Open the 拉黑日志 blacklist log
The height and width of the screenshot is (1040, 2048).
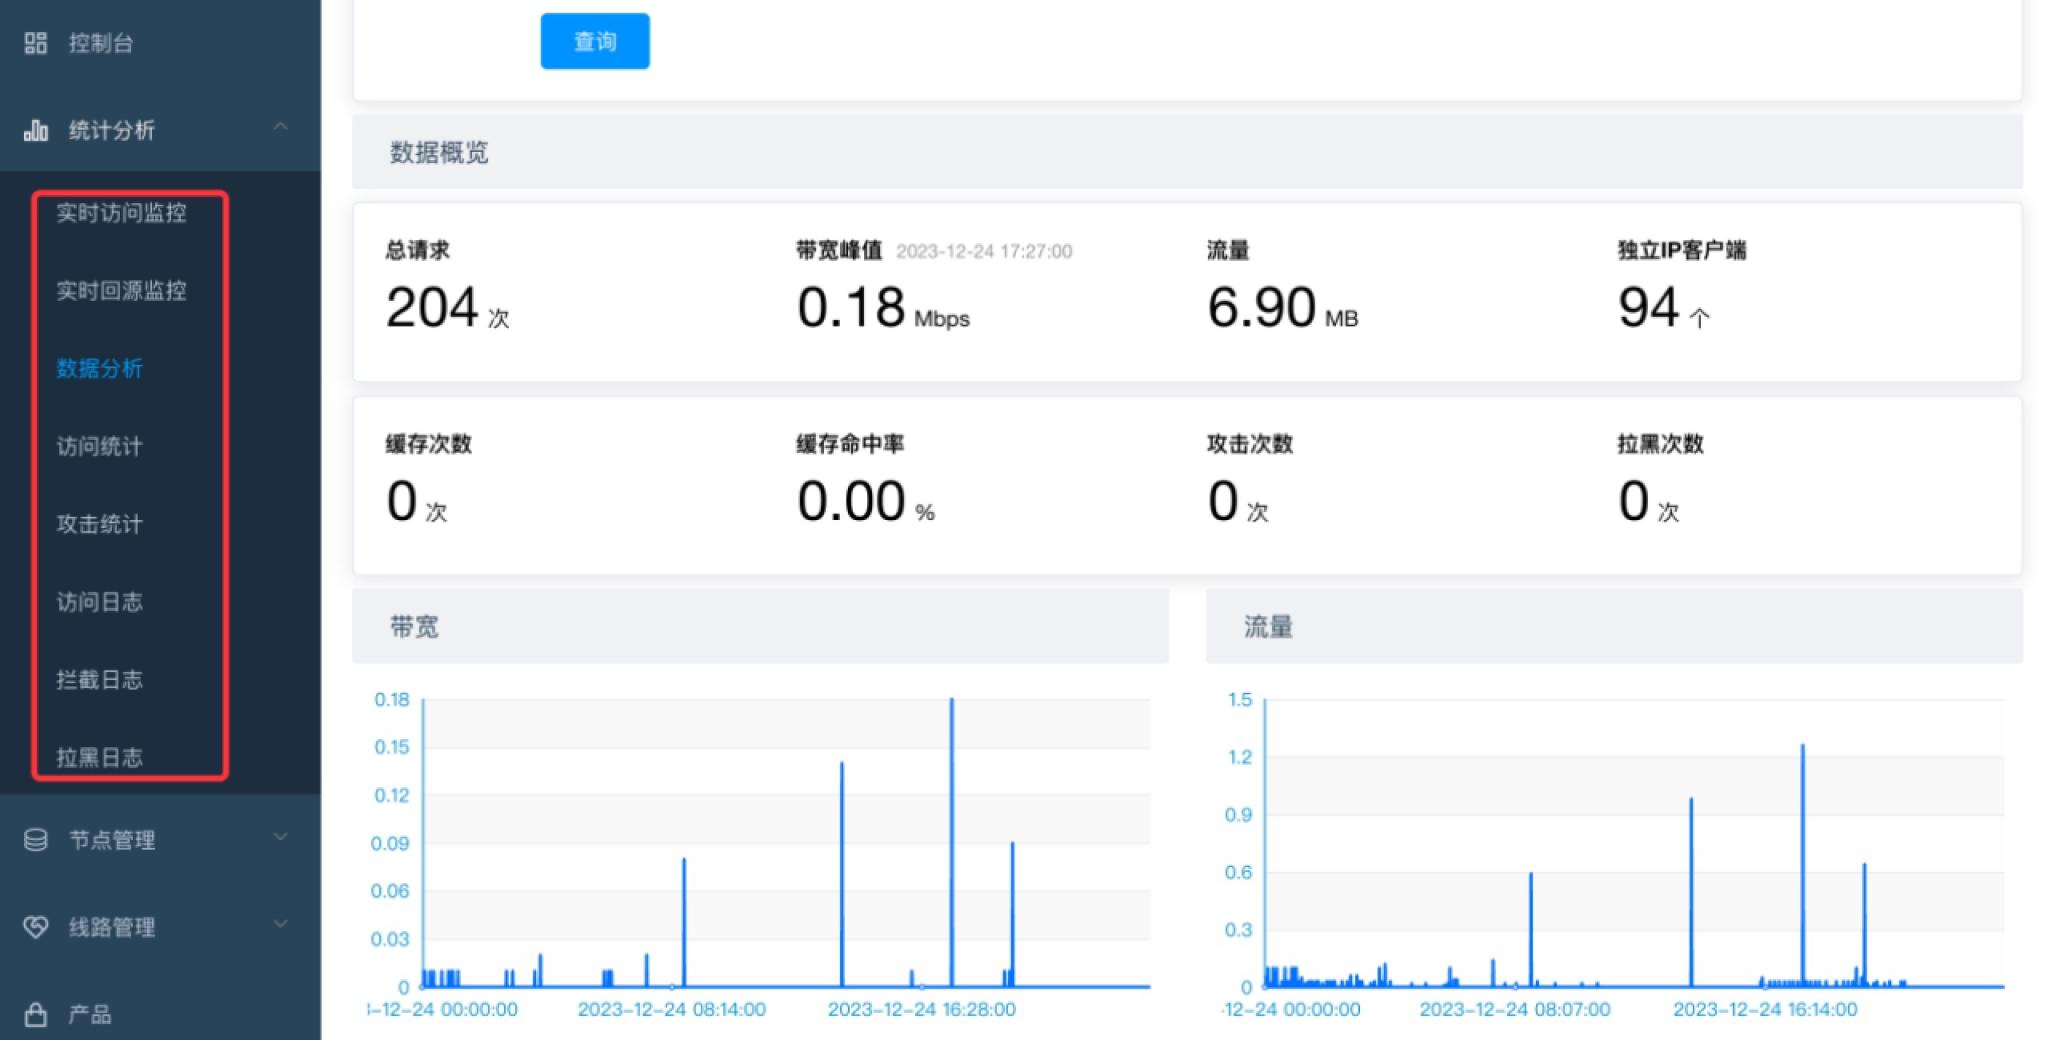tap(101, 757)
